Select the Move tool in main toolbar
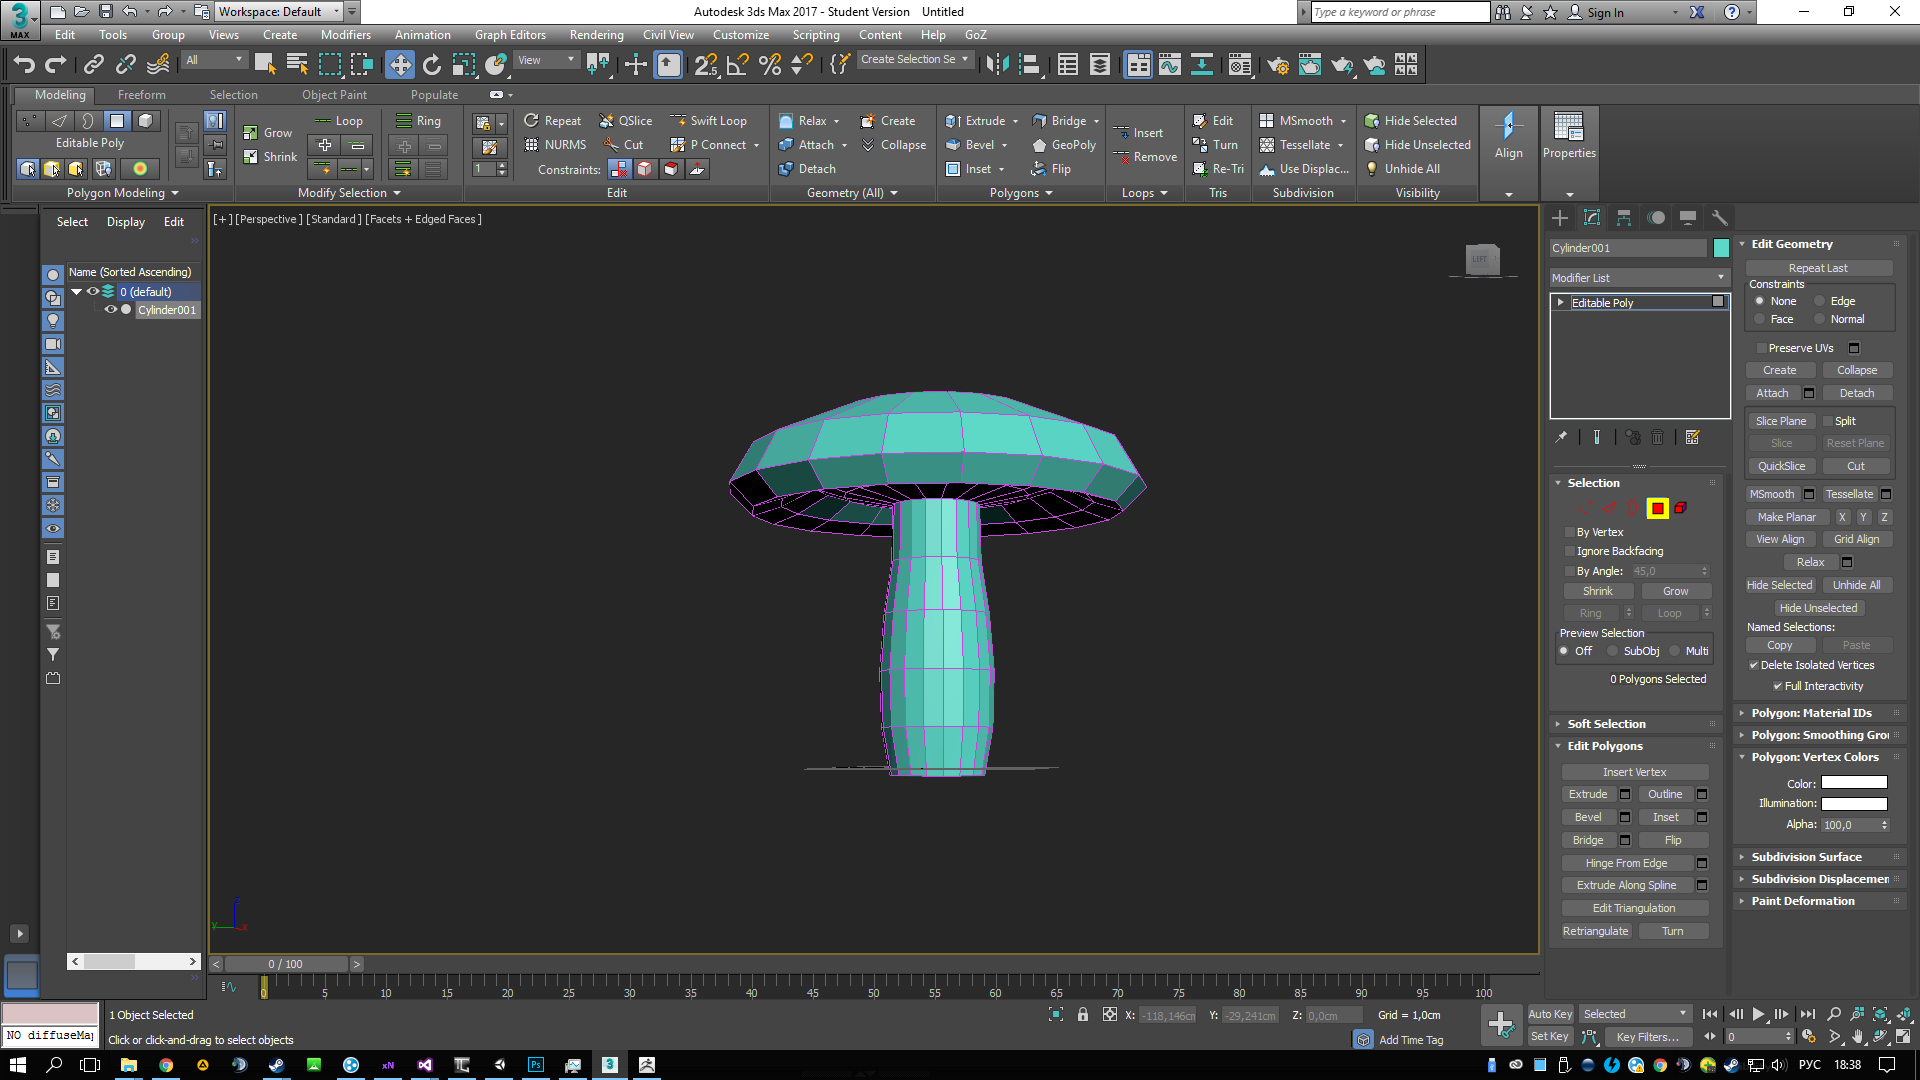 pos(400,65)
